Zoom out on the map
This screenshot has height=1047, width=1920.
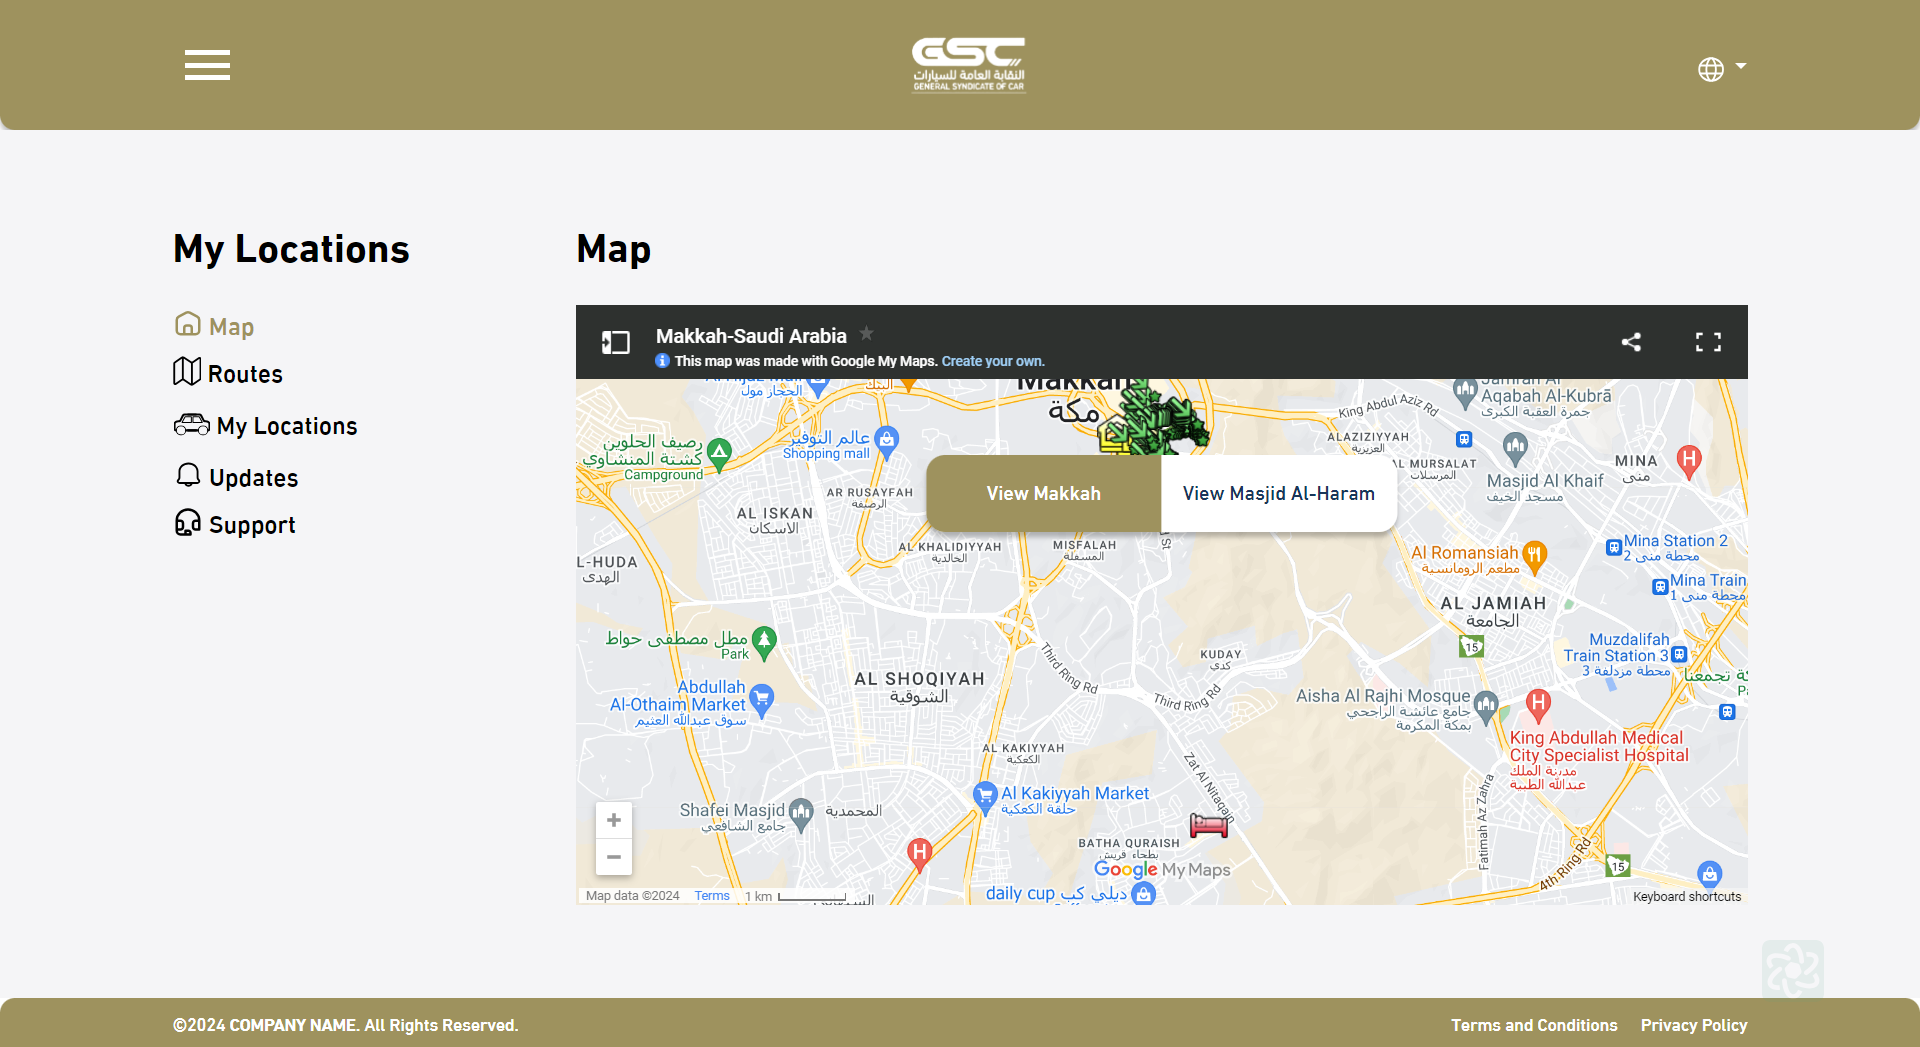coord(614,857)
